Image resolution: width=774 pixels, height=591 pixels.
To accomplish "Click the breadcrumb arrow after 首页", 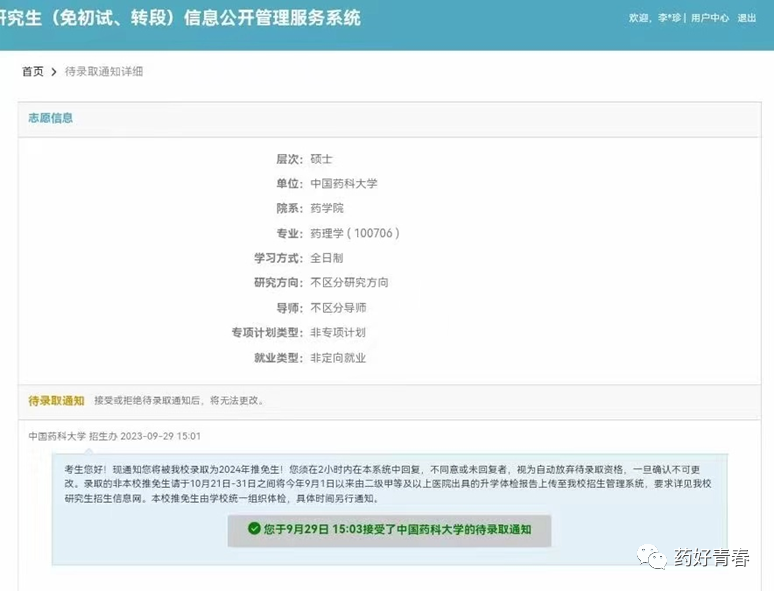I will [x=54, y=72].
